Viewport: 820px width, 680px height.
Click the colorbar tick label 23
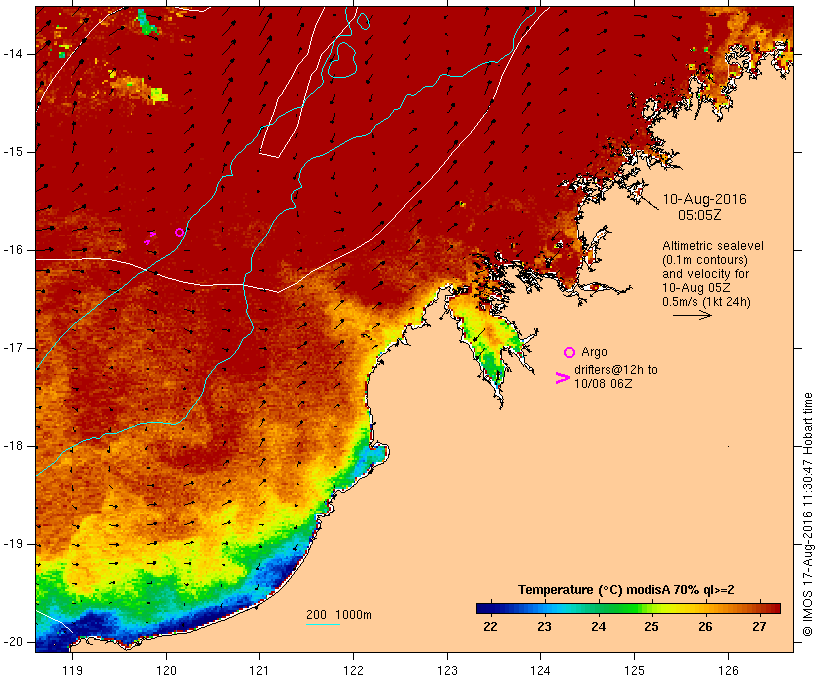pos(544,627)
